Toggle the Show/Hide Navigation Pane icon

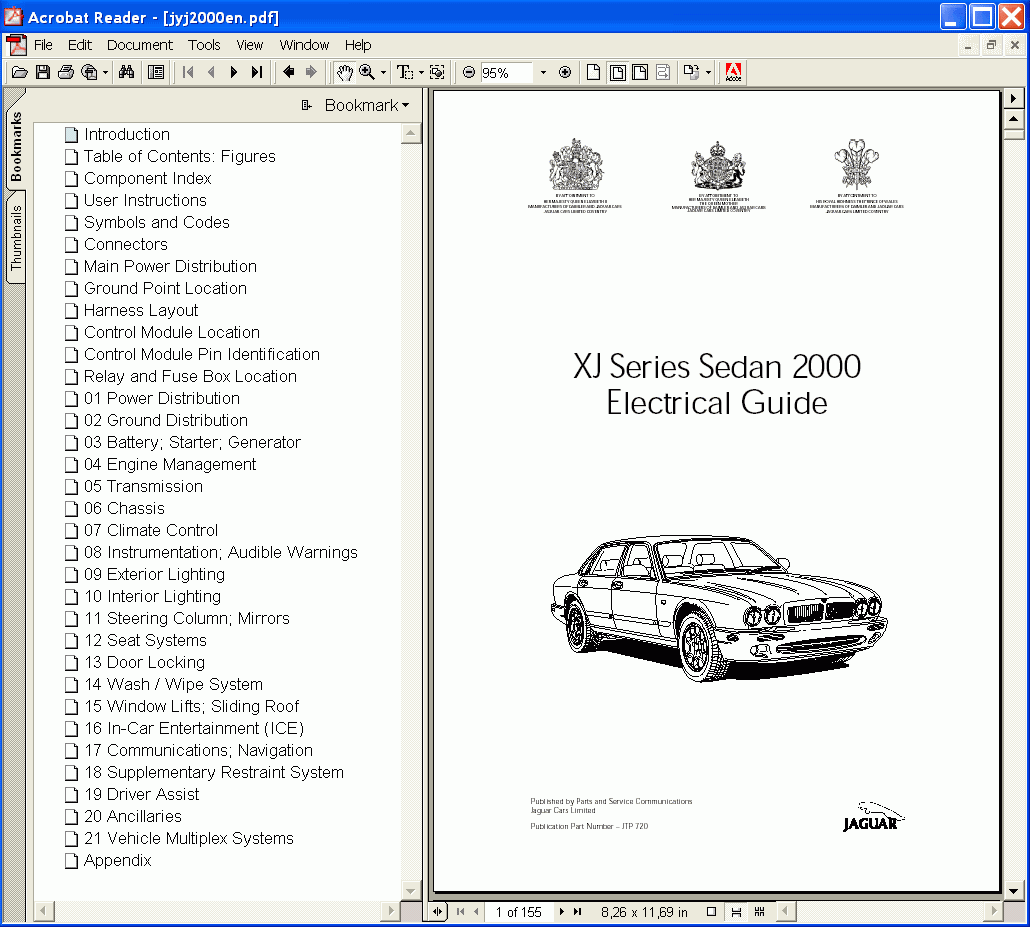156,72
